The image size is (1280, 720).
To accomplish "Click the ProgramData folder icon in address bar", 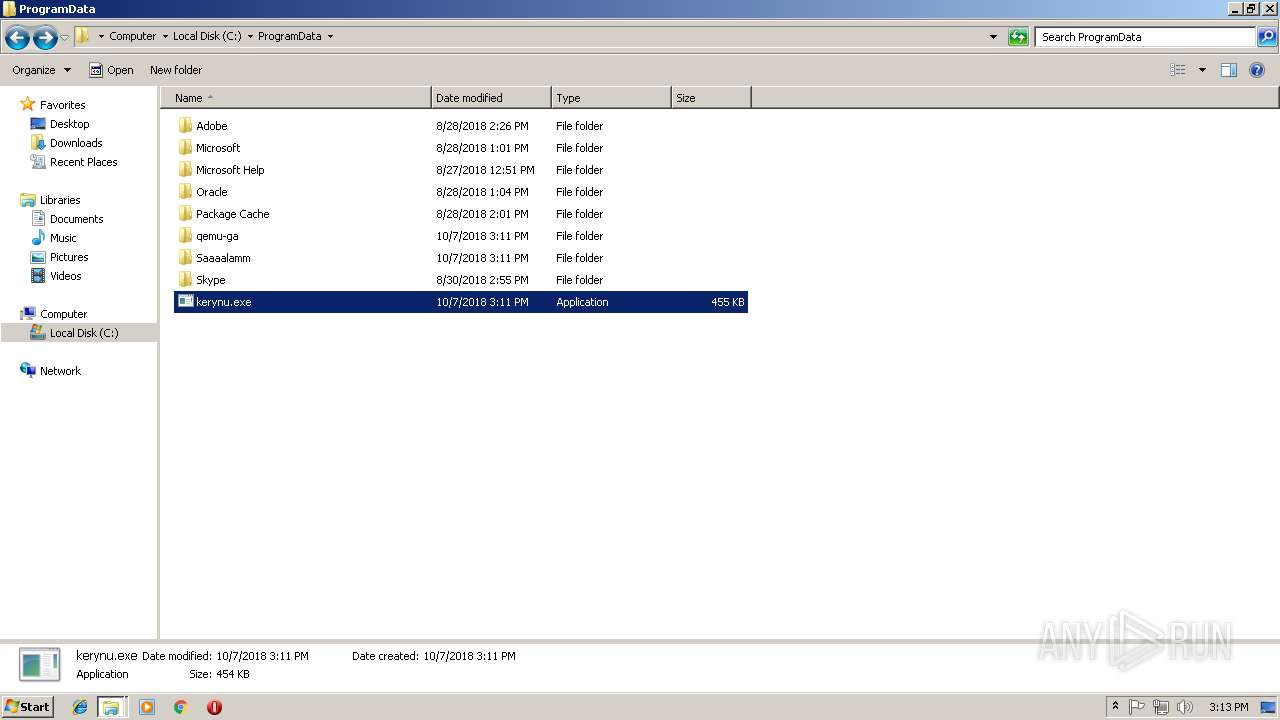I will 83,36.
